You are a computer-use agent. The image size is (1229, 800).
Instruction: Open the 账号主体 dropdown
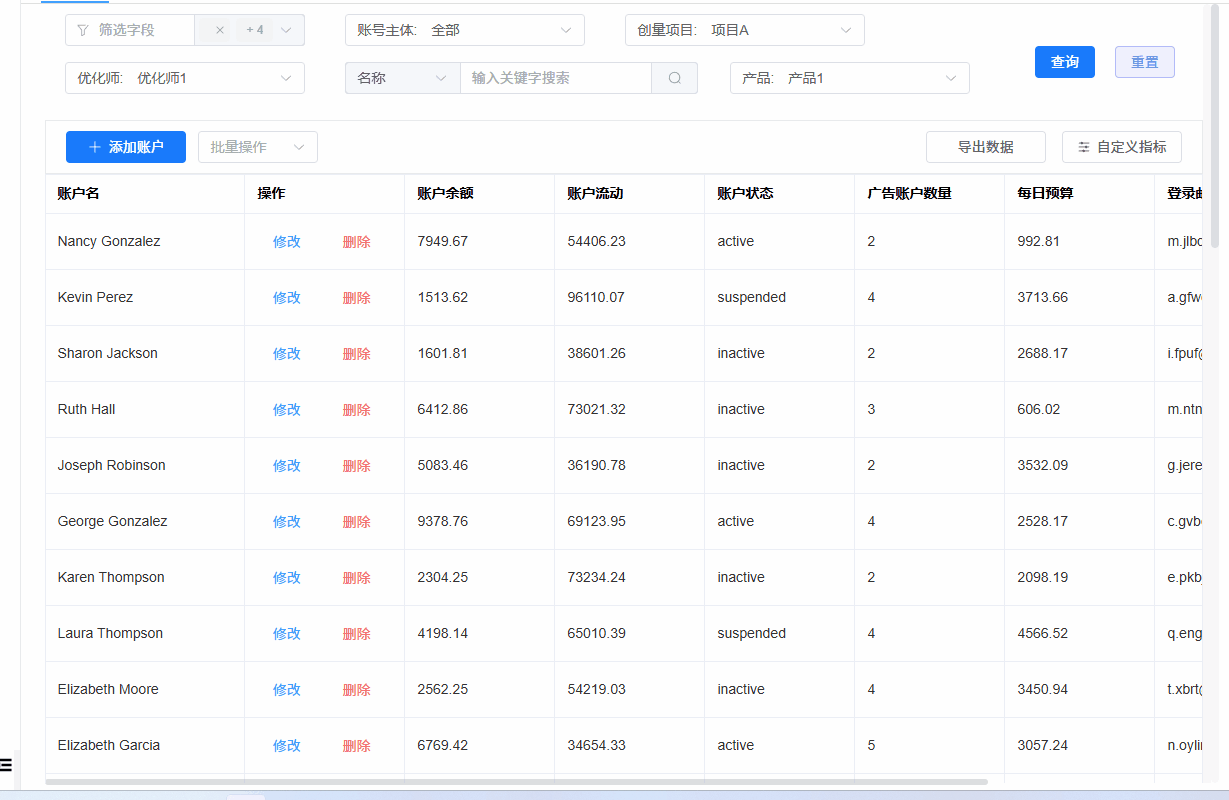click(464, 30)
